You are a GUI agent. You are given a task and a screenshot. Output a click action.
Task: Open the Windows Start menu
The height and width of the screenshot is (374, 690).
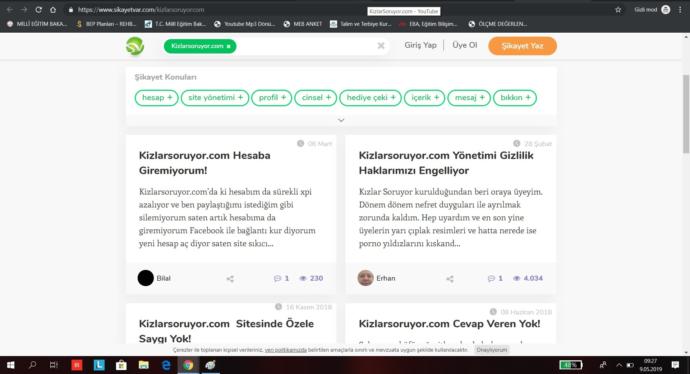(11, 365)
